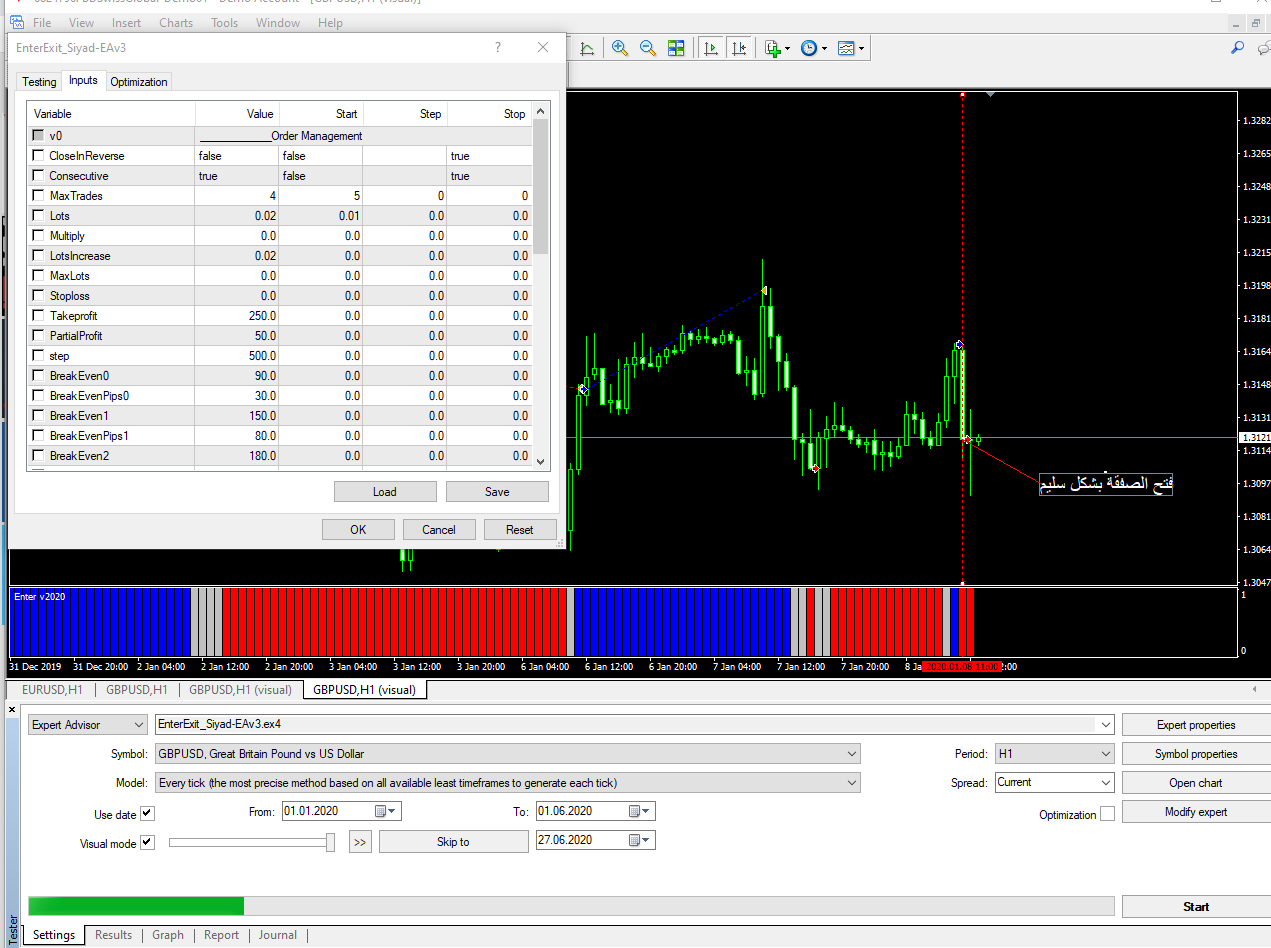
Task: Expand the Symbol dropdown showing GBPUSD
Action: 852,754
